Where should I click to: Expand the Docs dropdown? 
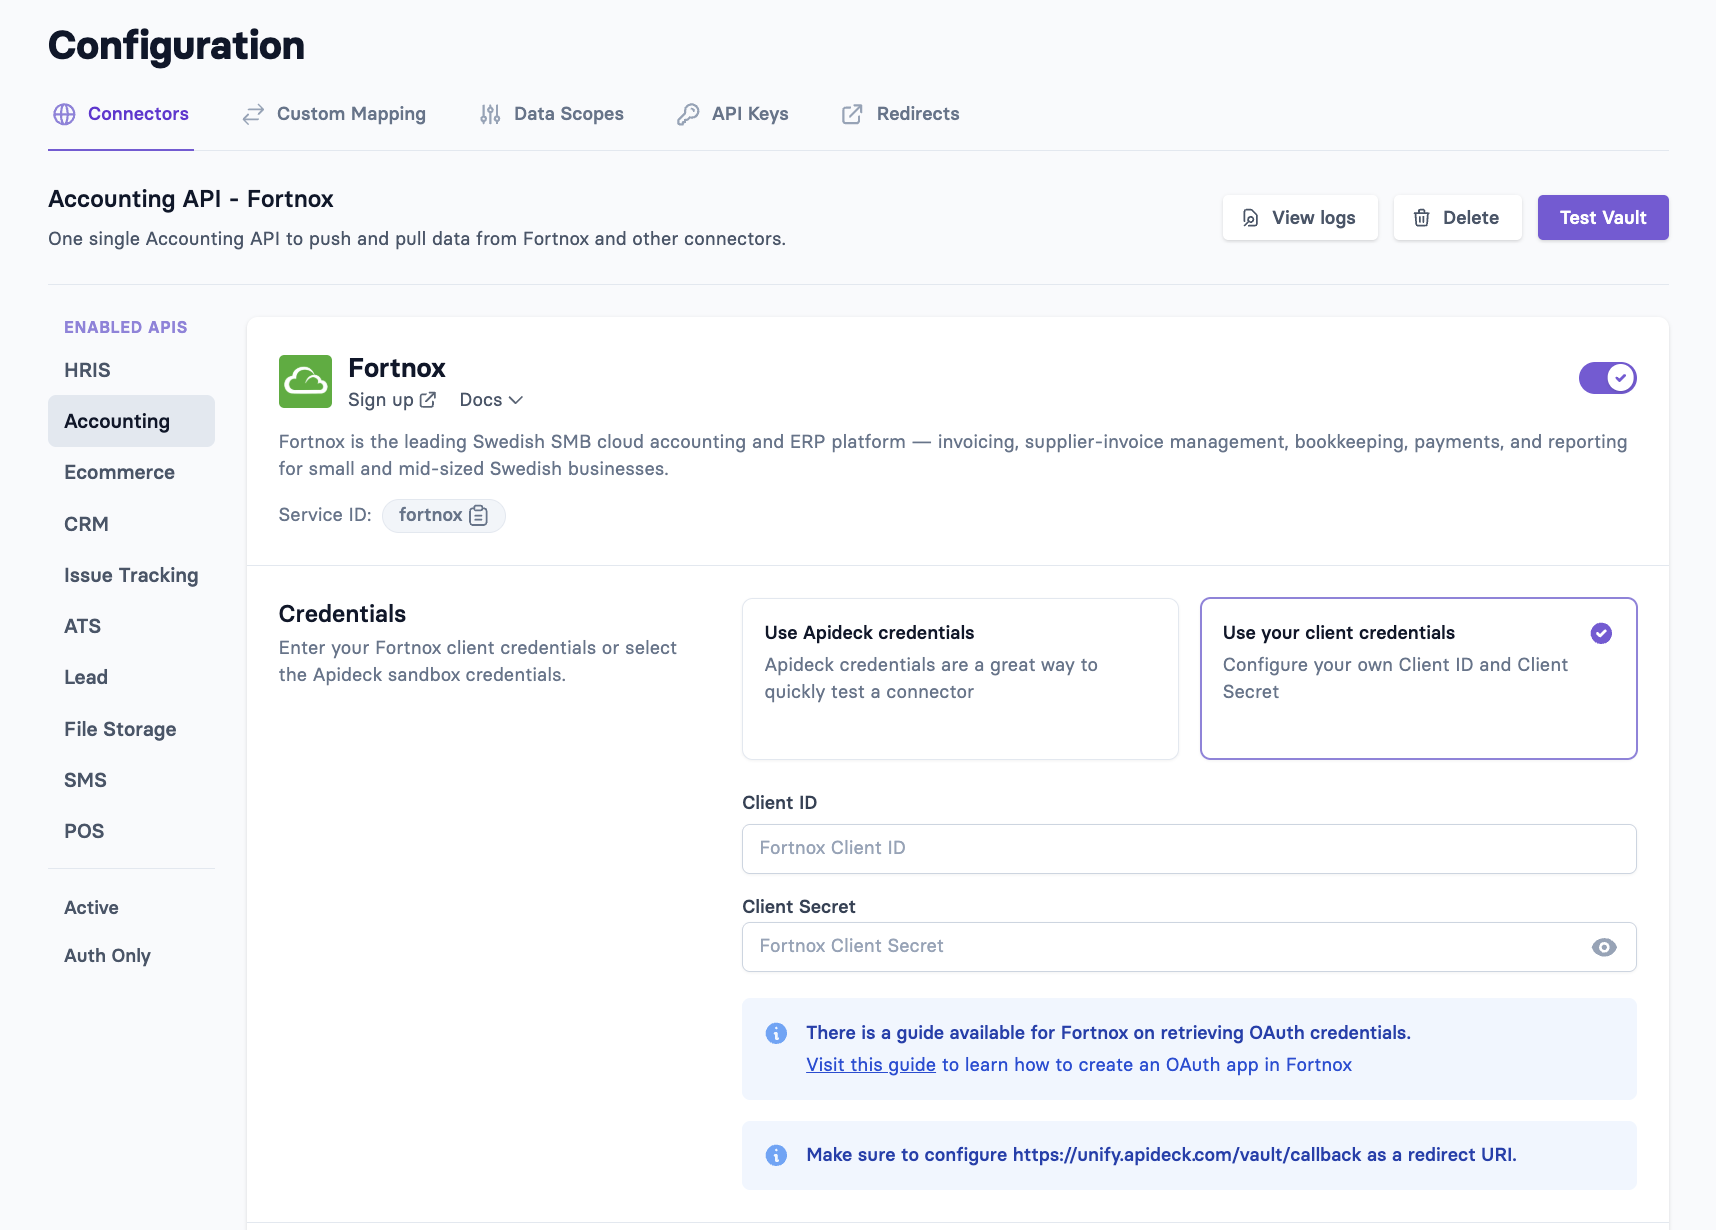pyautogui.click(x=491, y=400)
